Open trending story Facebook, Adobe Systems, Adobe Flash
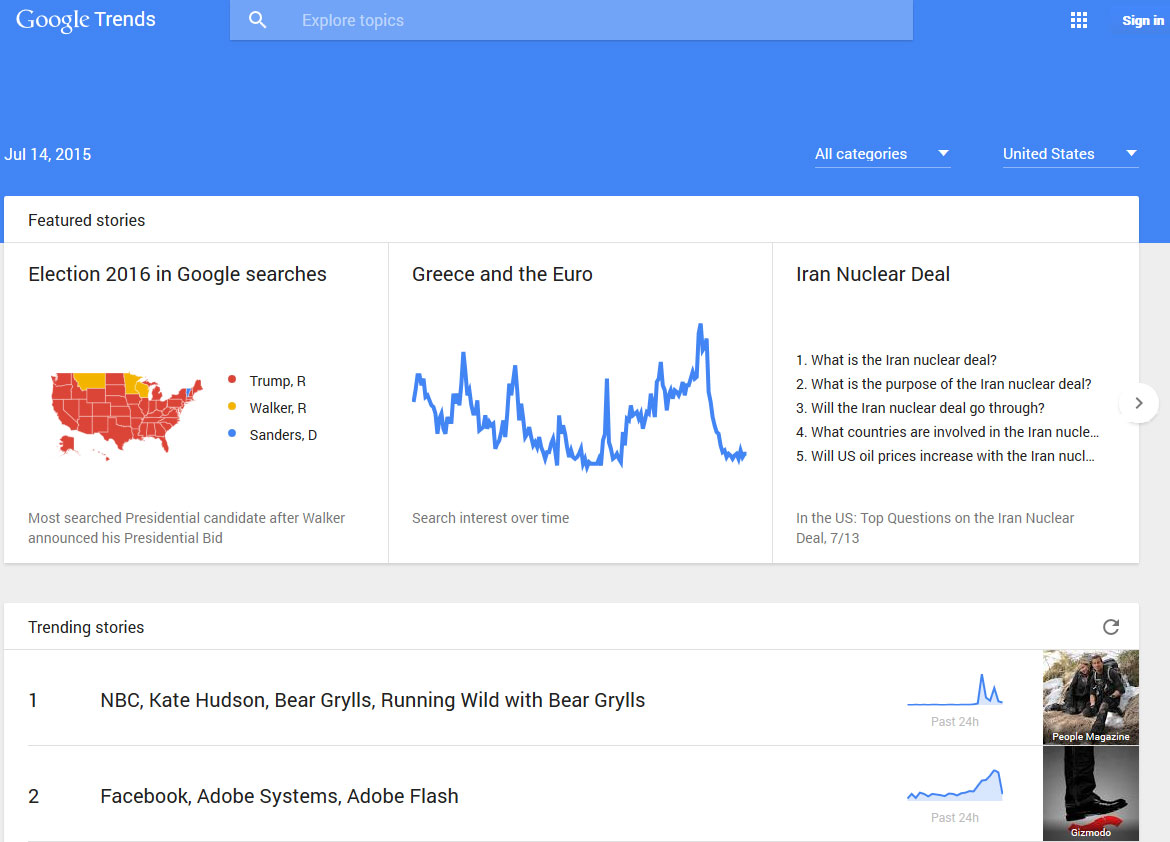This screenshot has width=1170, height=842. point(279,796)
